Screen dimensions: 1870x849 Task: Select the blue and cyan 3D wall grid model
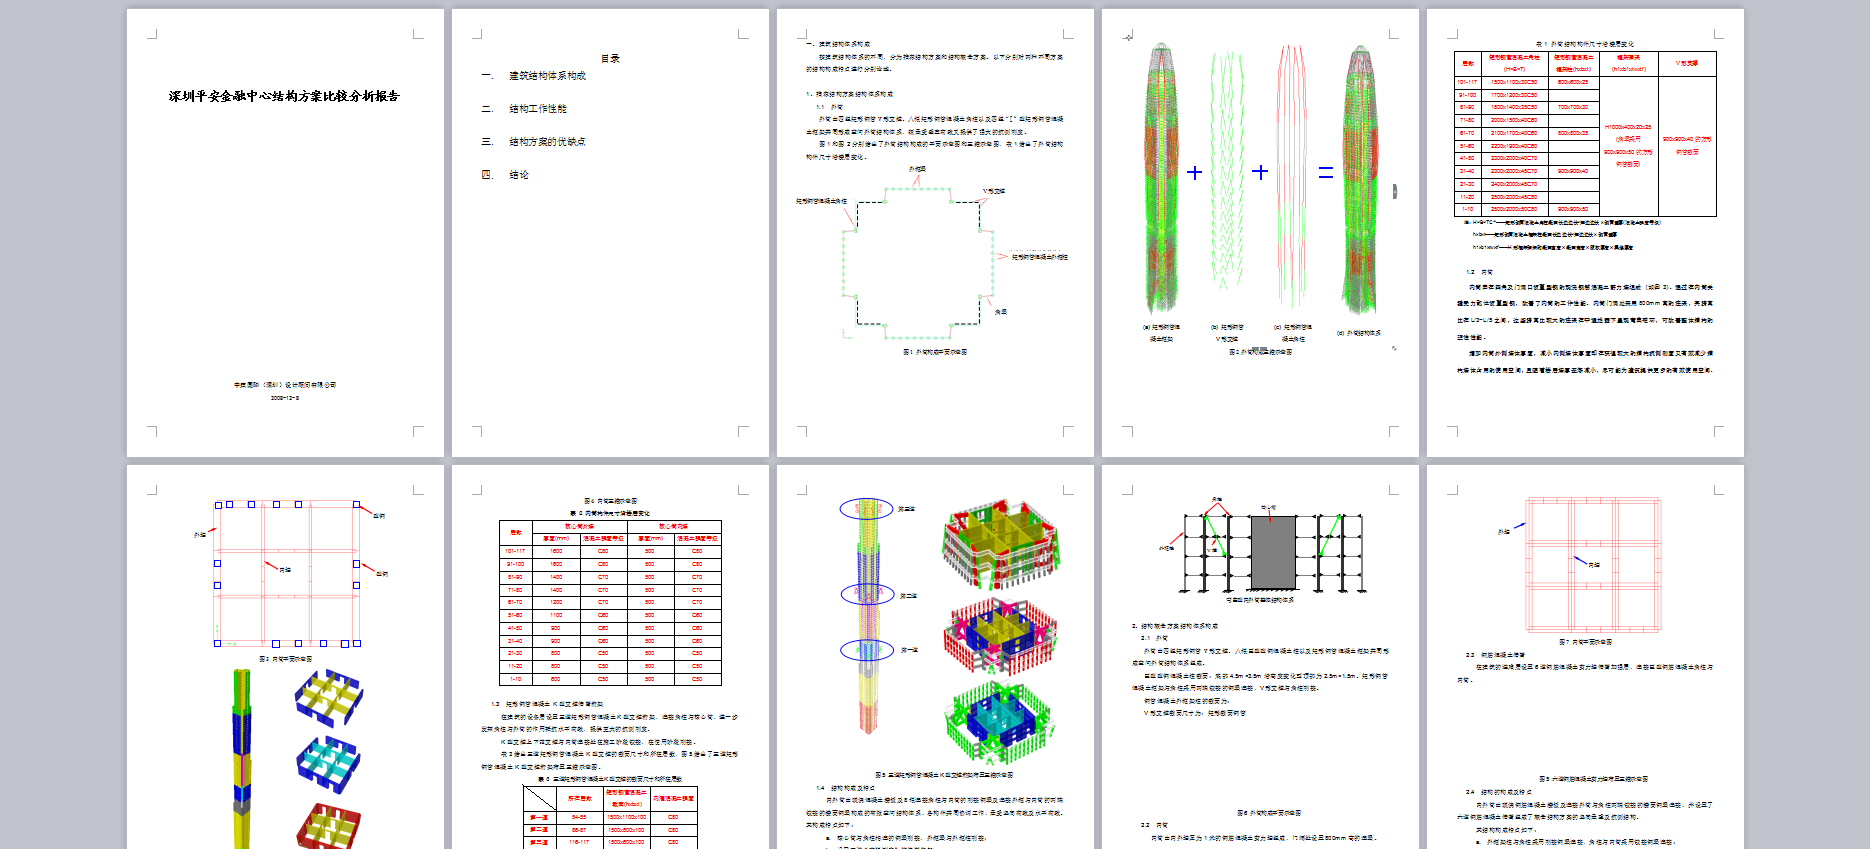click(328, 766)
